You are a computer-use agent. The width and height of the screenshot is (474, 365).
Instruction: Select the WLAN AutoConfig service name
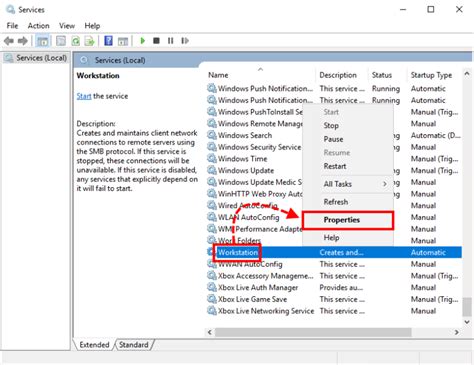[249, 217]
